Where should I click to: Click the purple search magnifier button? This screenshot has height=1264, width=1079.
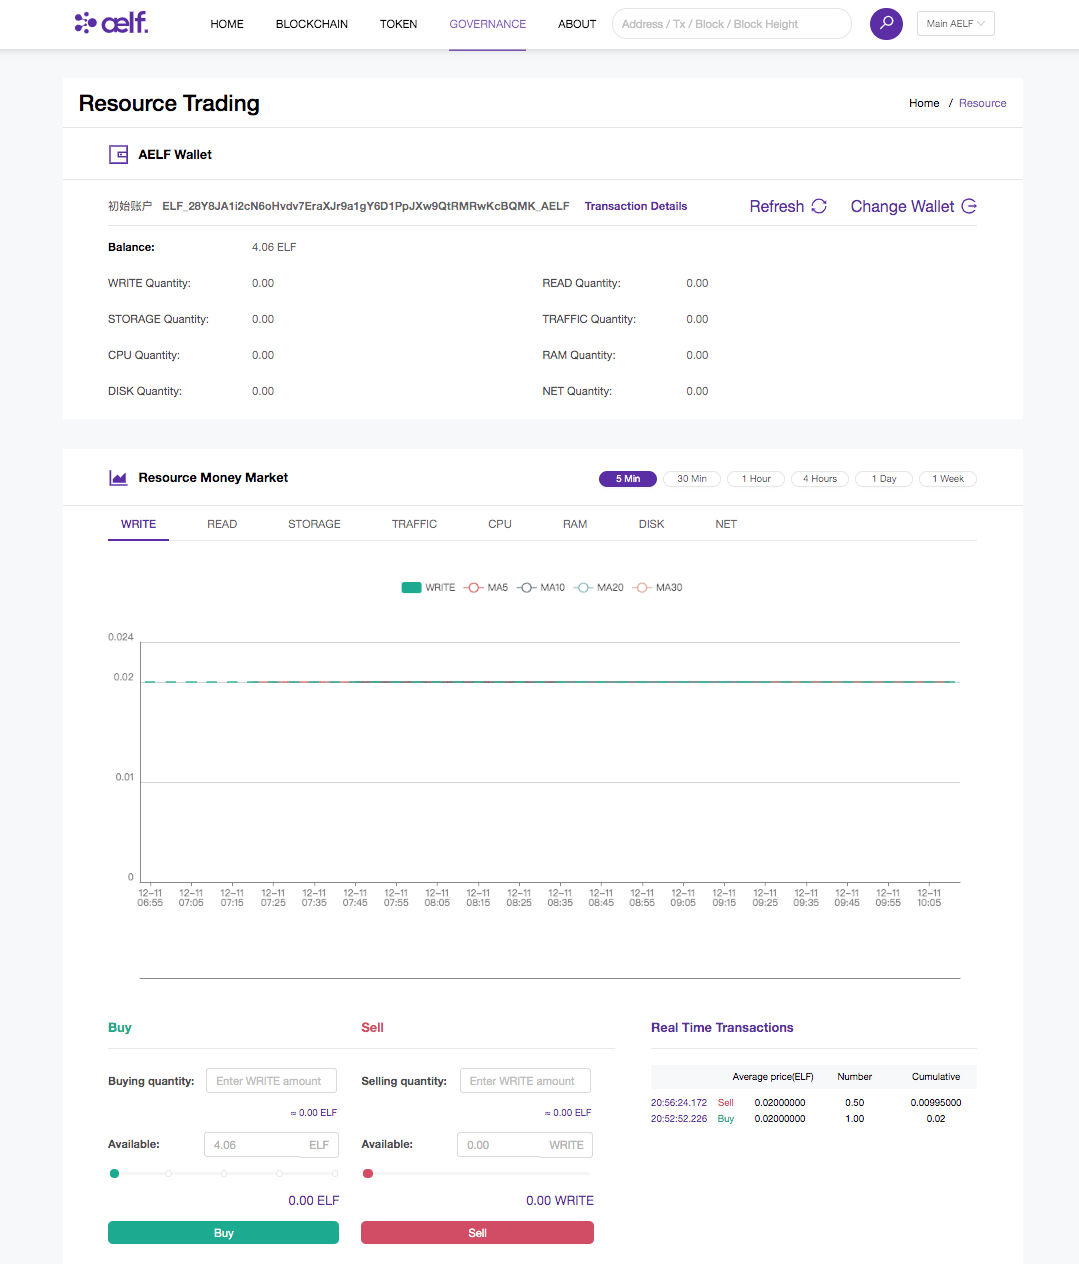point(886,23)
